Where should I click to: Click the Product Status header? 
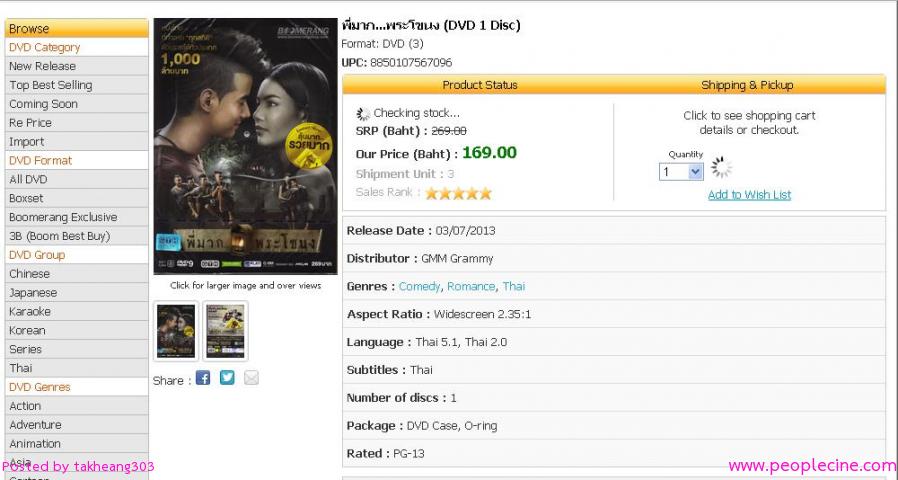pos(480,85)
